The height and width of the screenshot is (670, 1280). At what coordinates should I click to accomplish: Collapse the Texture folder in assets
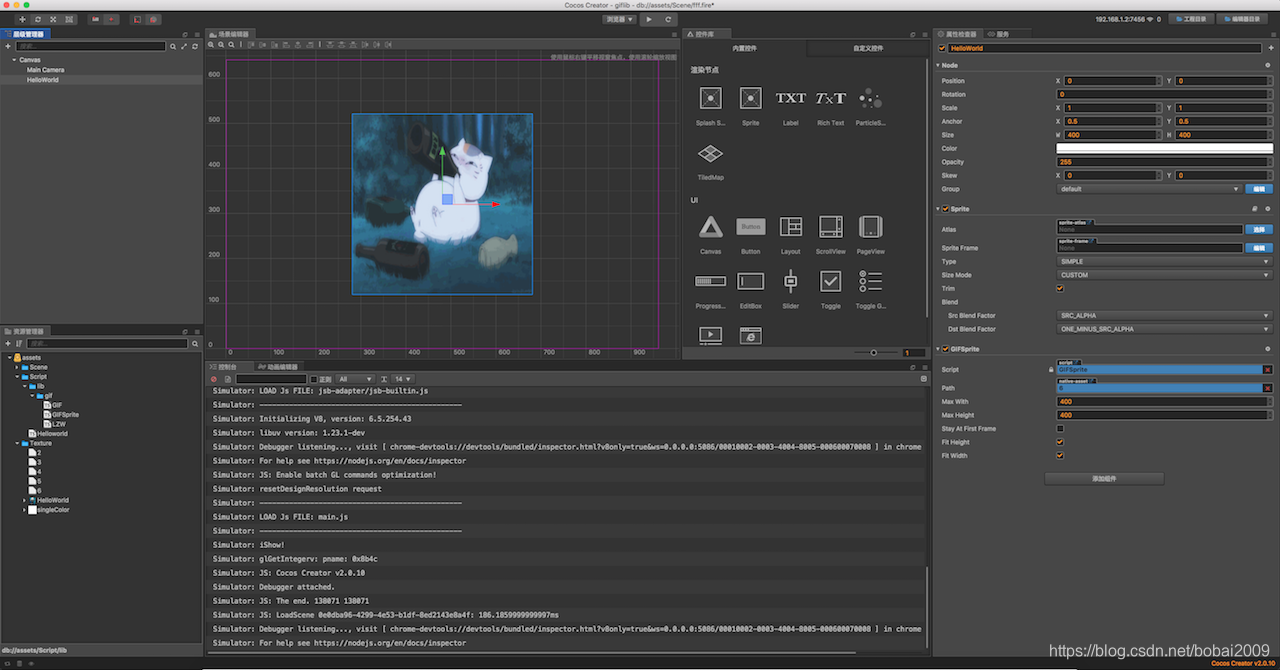pos(16,443)
